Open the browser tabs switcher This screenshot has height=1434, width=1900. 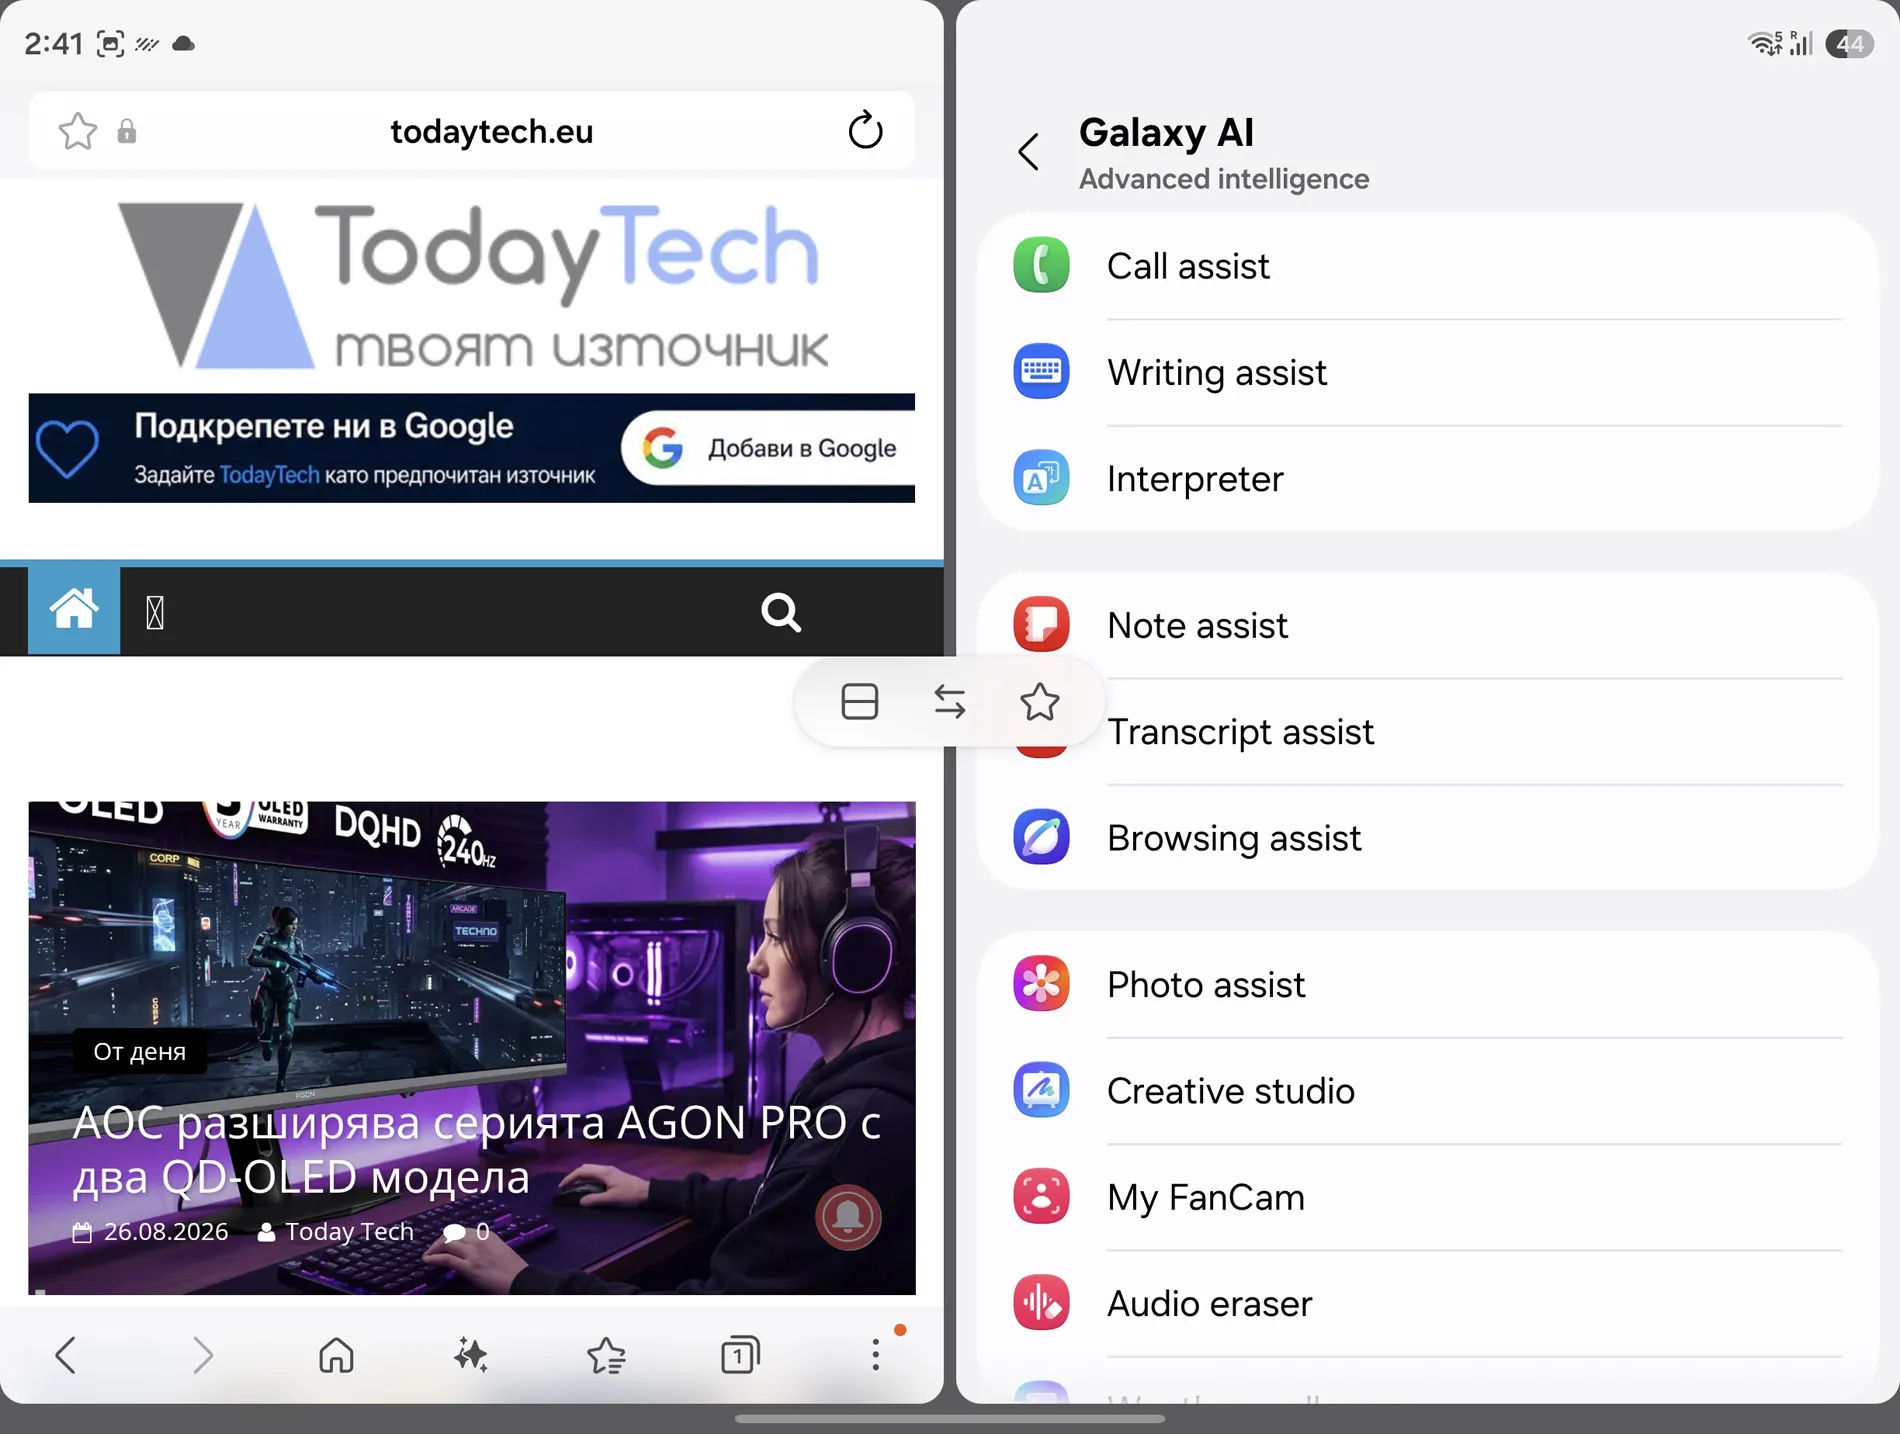point(740,1355)
